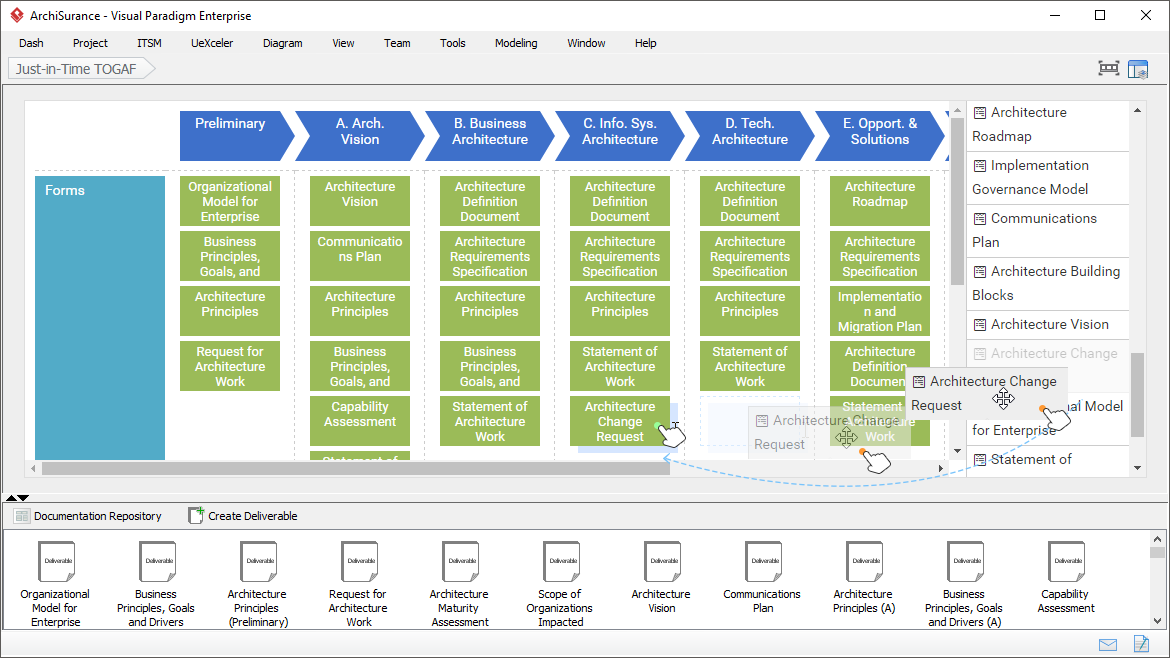Select the E. Opport. & Solutions phase
This screenshot has height=658, width=1170.
click(x=880, y=136)
